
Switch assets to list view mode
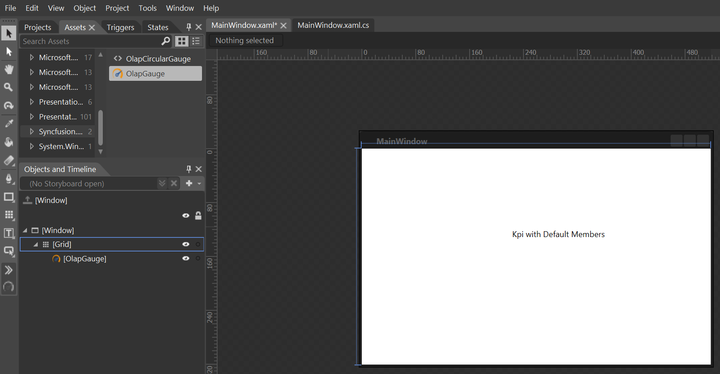coord(196,41)
